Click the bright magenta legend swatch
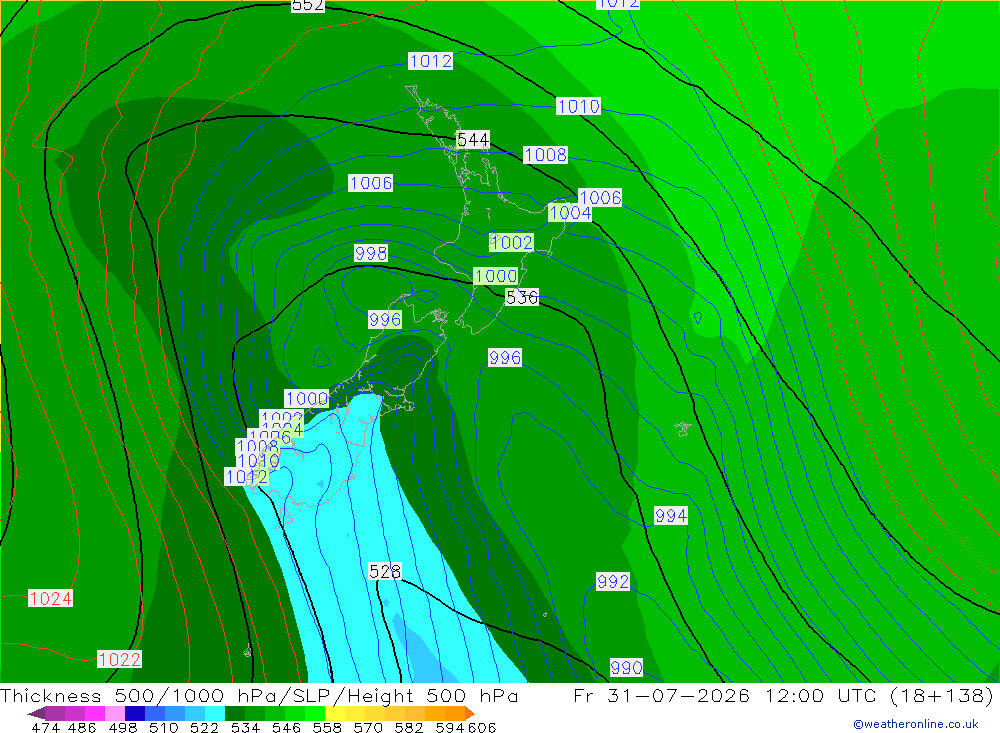Screen dimensions: 1000x733 (x=94, y=713)
